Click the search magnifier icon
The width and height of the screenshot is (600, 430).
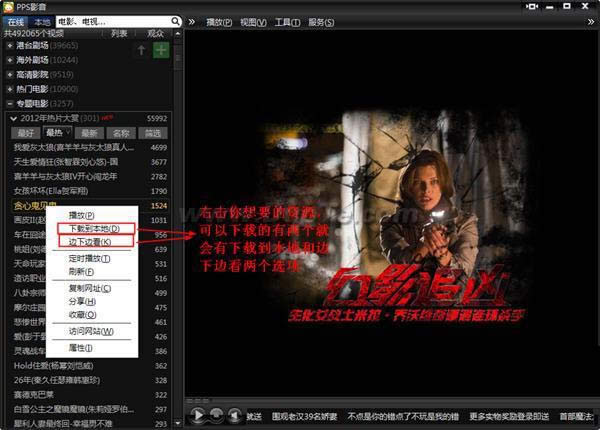click(x=175, y=21)
